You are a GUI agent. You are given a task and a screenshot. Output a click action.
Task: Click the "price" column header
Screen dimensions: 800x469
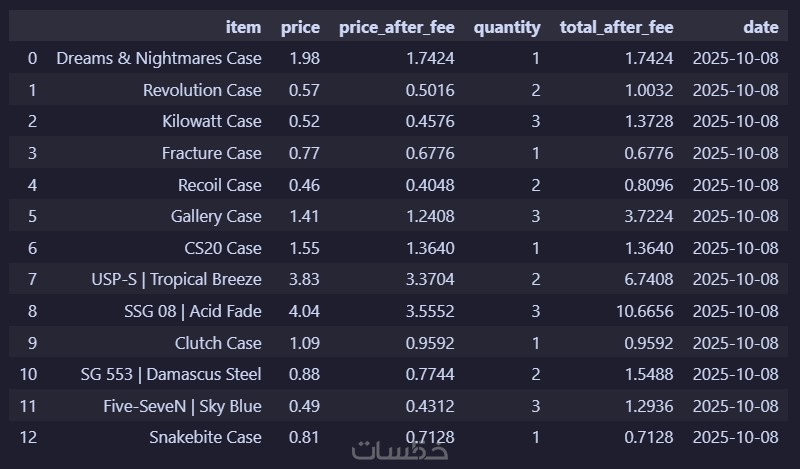[x=300, y=27]
